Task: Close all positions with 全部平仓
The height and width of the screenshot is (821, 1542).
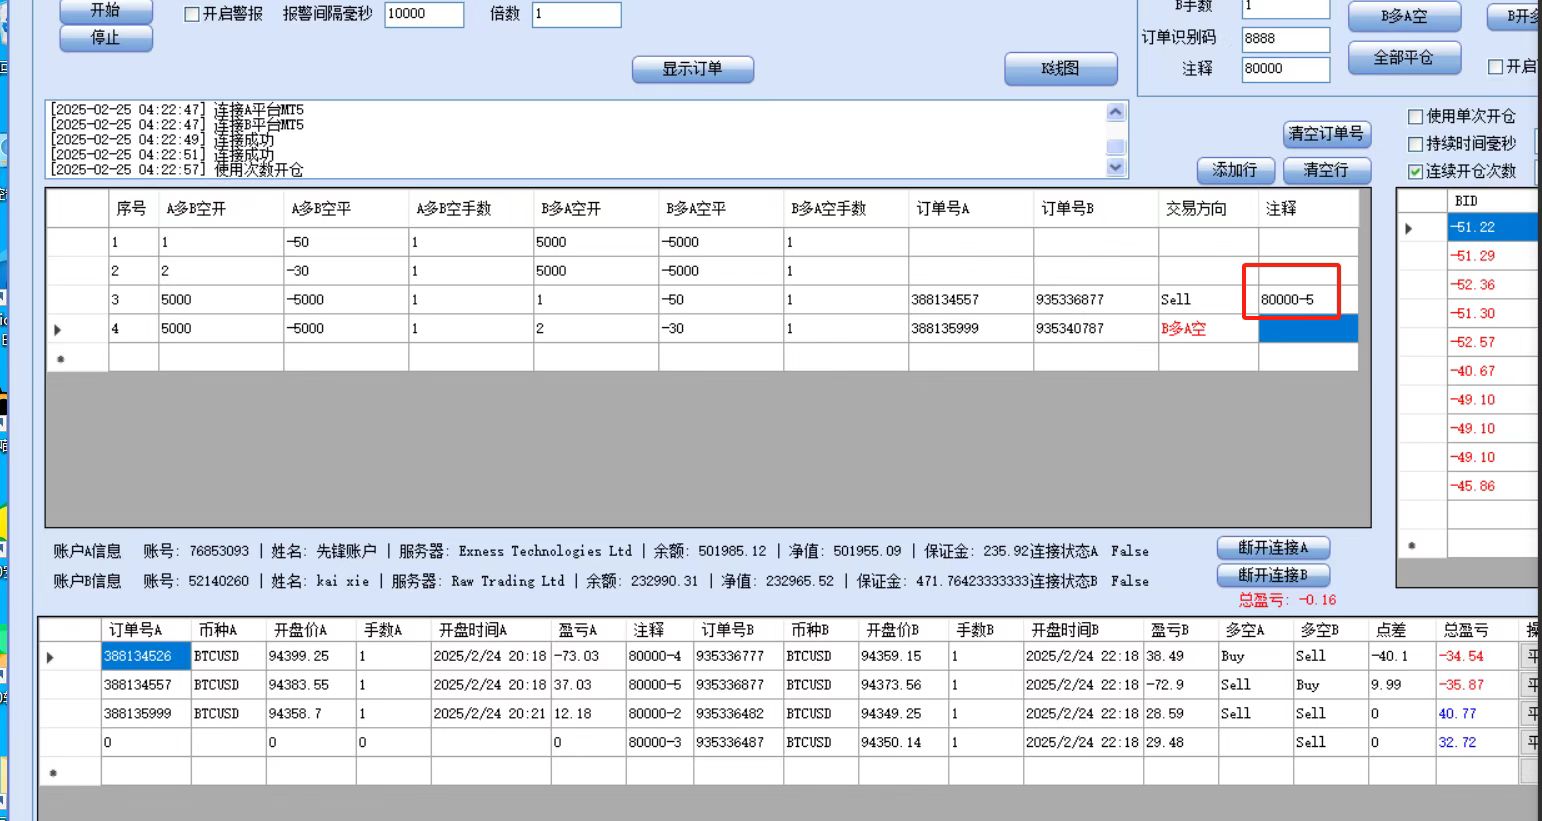Action: pos(1403,58)
